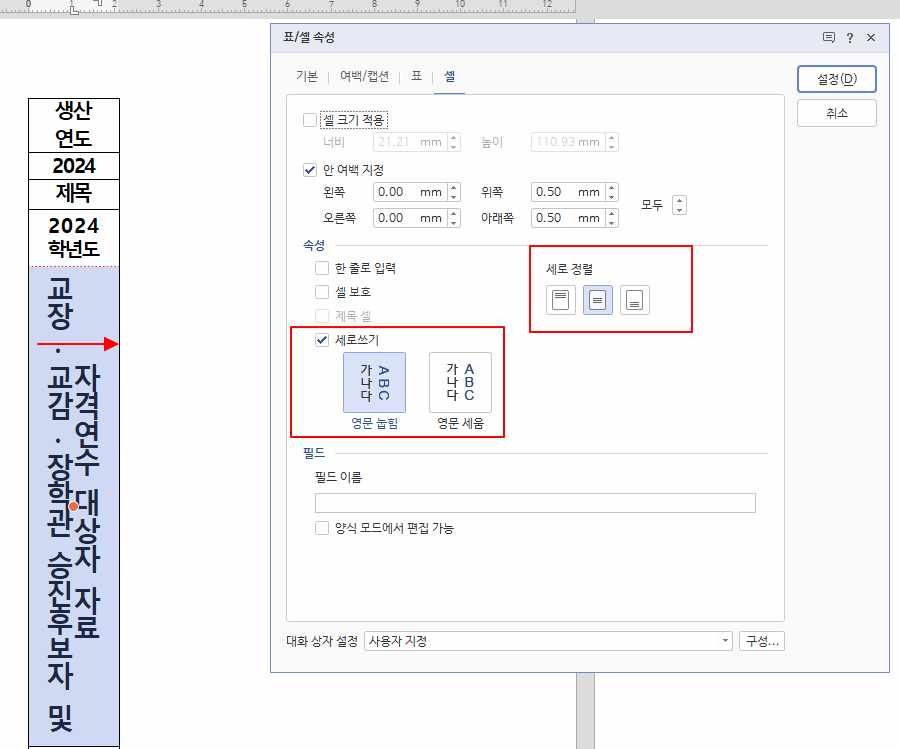Enable 셀 크기 적용 checkbox
The width and height of the screenshot is (900, 749).
(x=310, y=120)
